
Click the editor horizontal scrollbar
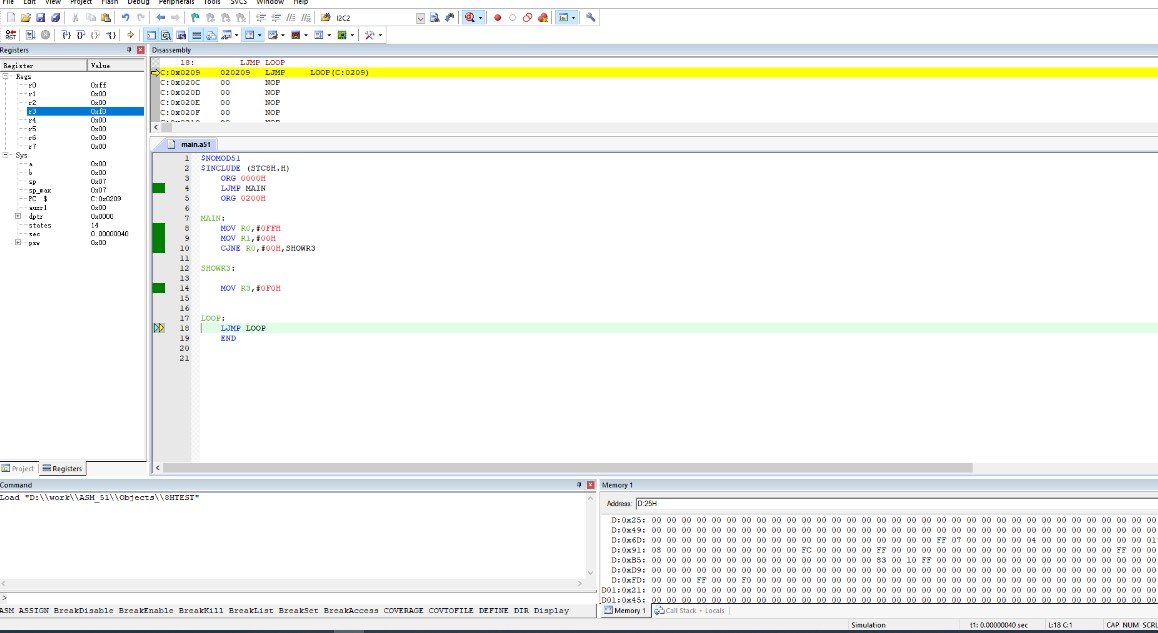pos(567,468)
